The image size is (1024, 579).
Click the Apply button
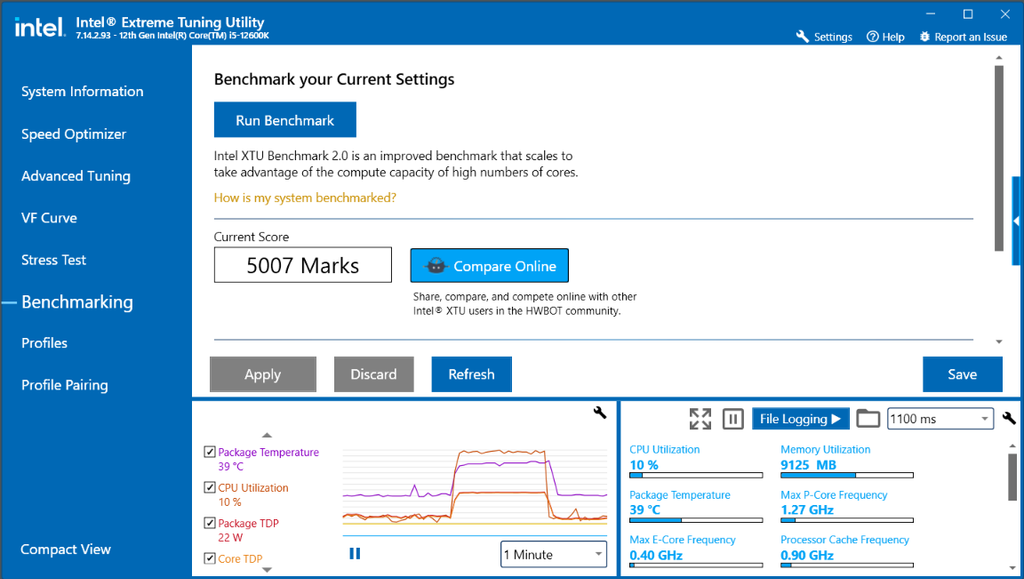point(263,374)
